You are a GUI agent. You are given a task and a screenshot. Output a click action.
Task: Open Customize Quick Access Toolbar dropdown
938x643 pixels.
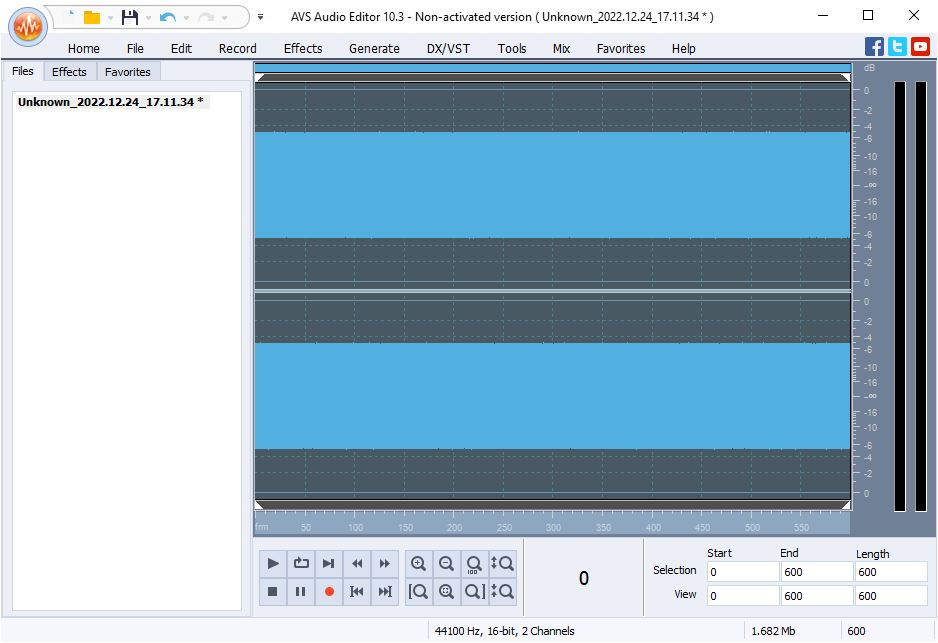(x=260, y=17)
